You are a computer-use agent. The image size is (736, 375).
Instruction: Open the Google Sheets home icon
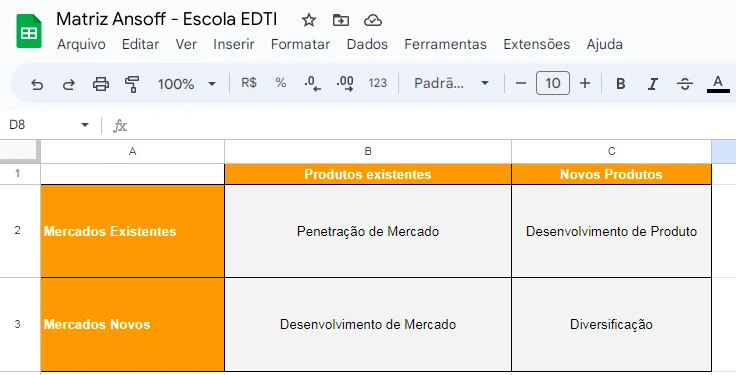pyautogui.click(x=29, y=31)
